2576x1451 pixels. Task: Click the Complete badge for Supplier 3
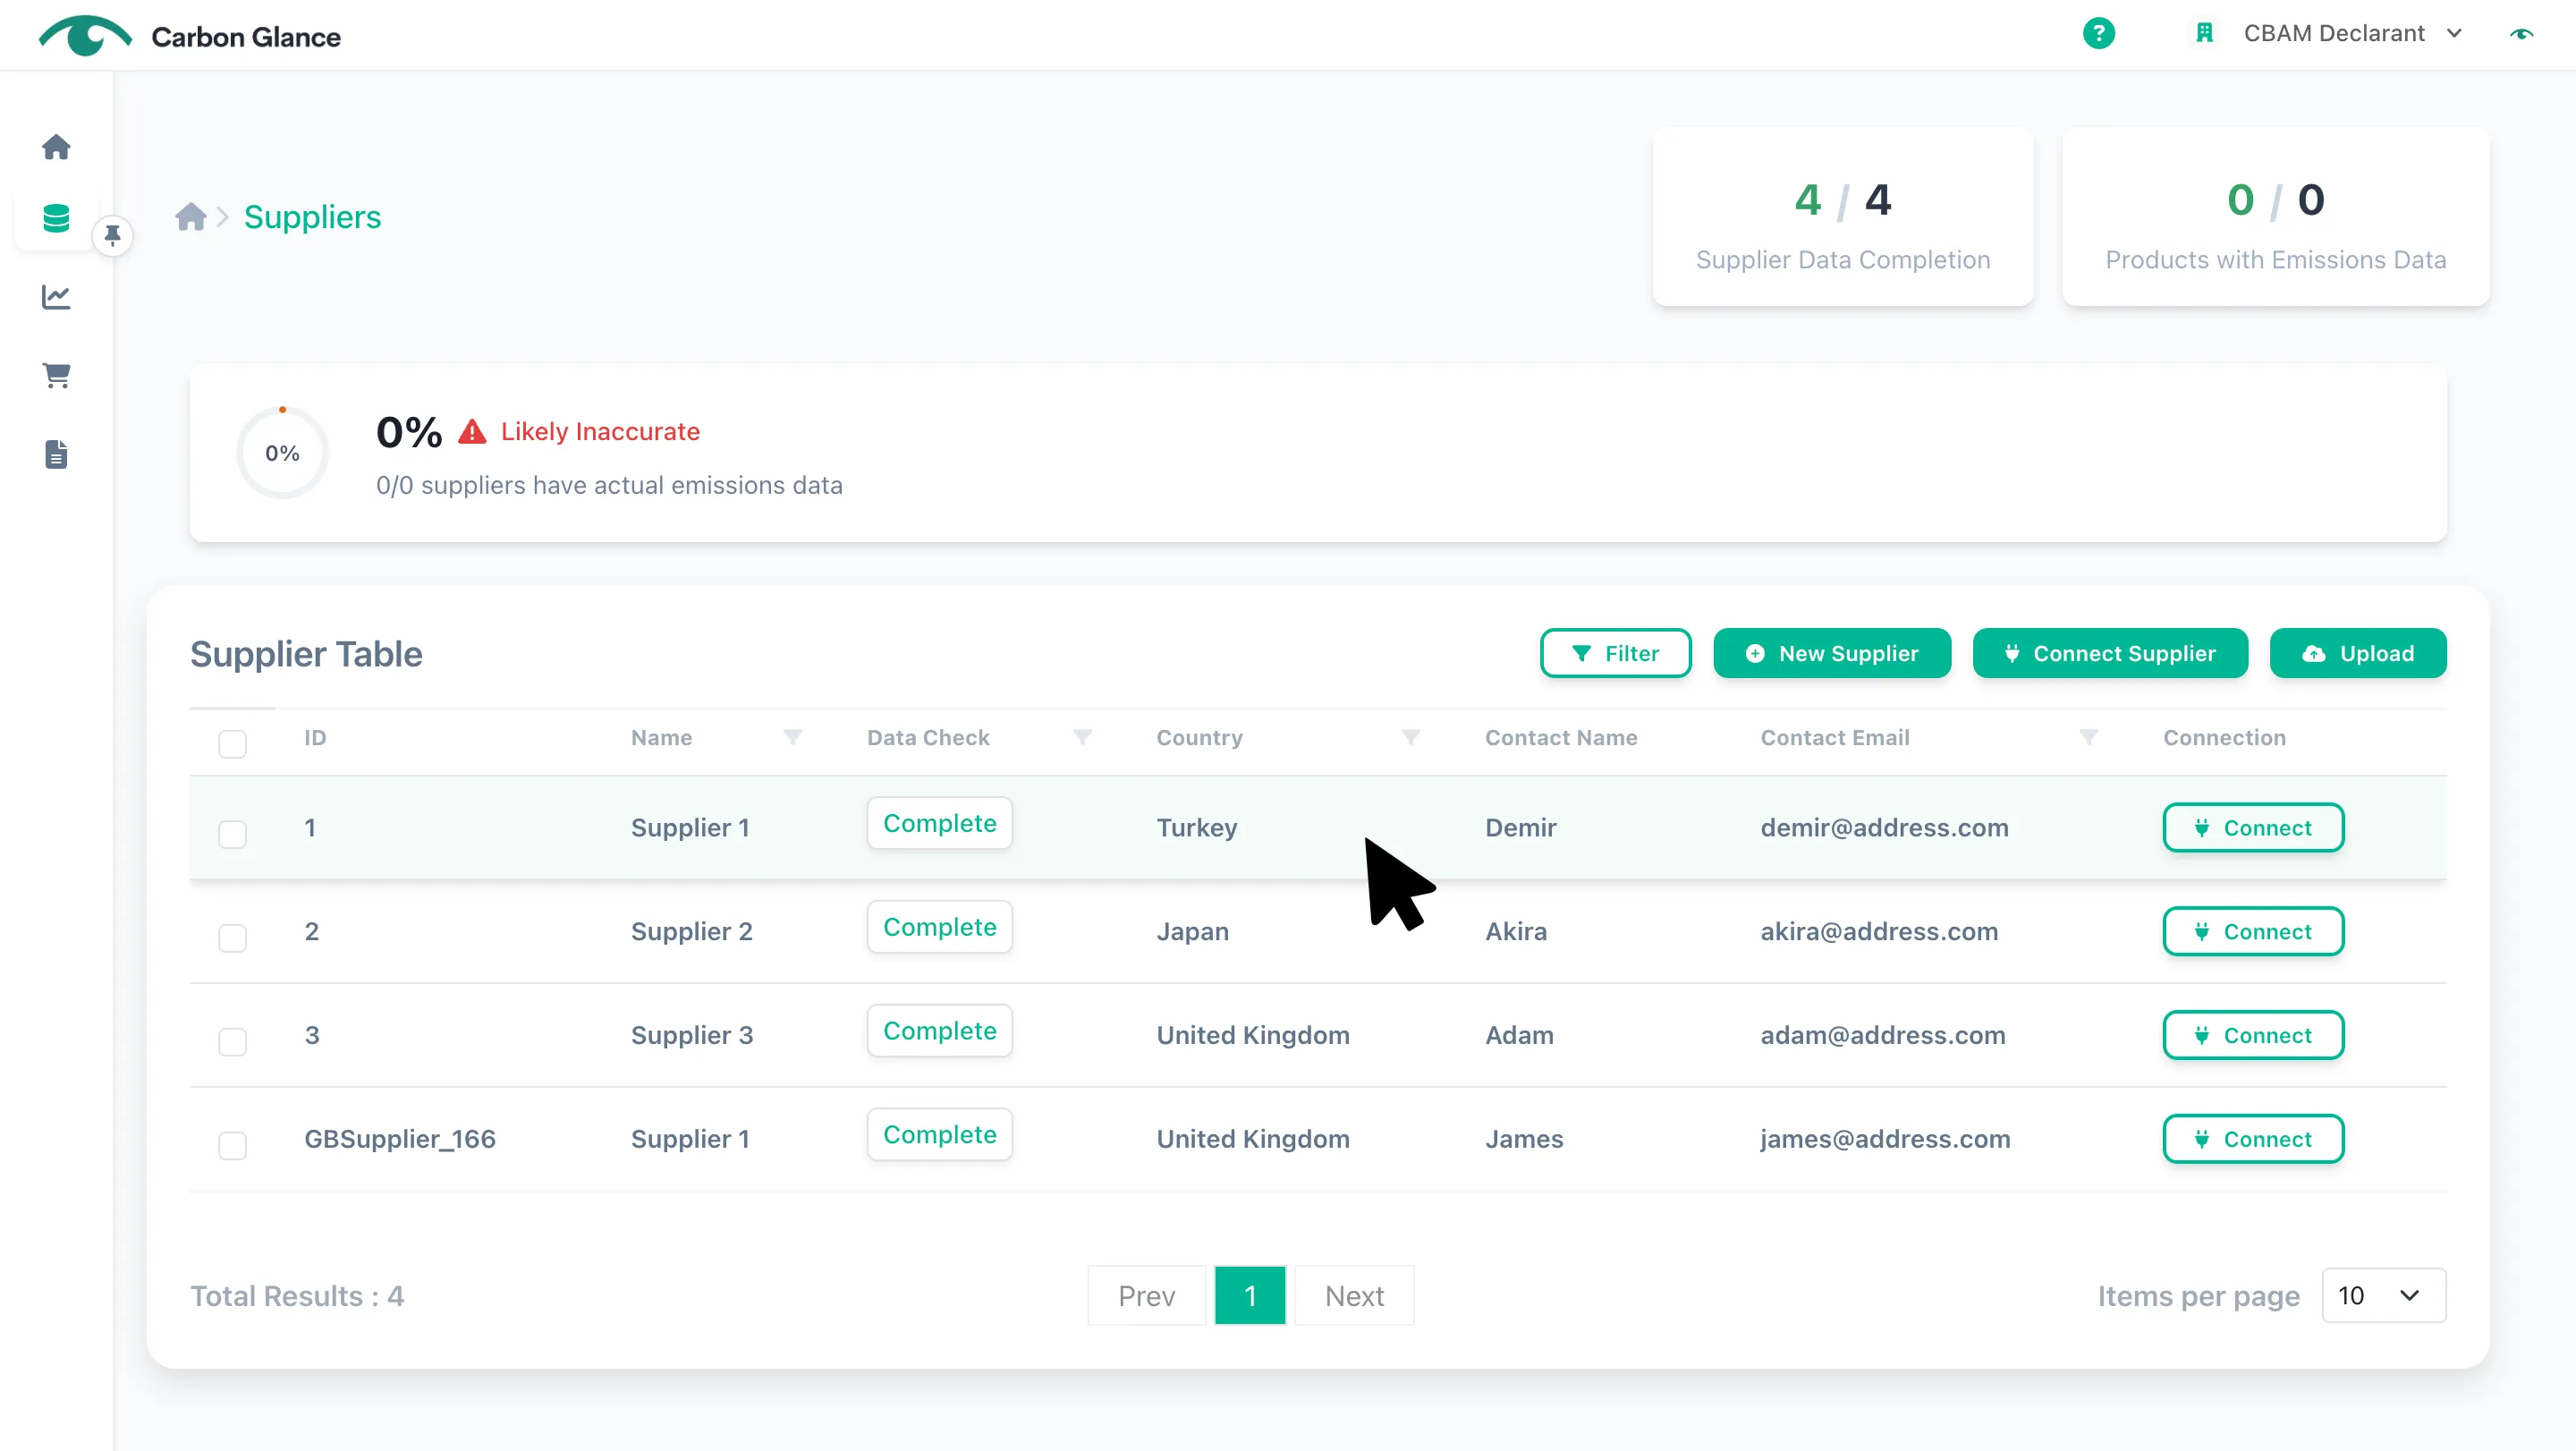coord(939,1031)
